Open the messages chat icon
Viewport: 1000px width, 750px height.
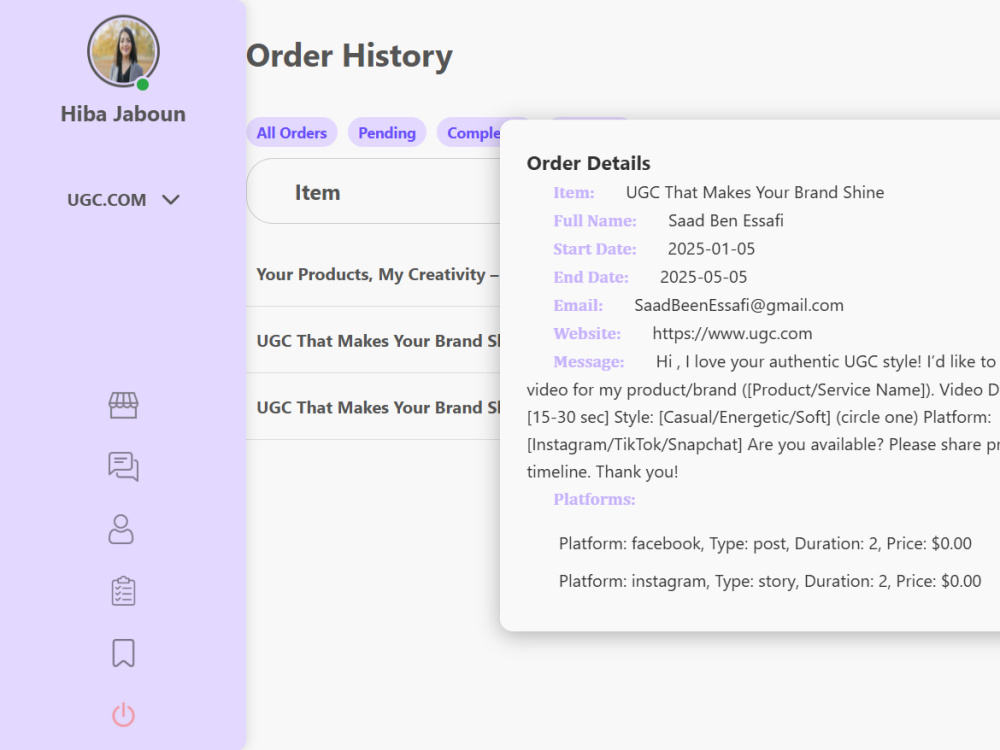(x=123, y=466)
